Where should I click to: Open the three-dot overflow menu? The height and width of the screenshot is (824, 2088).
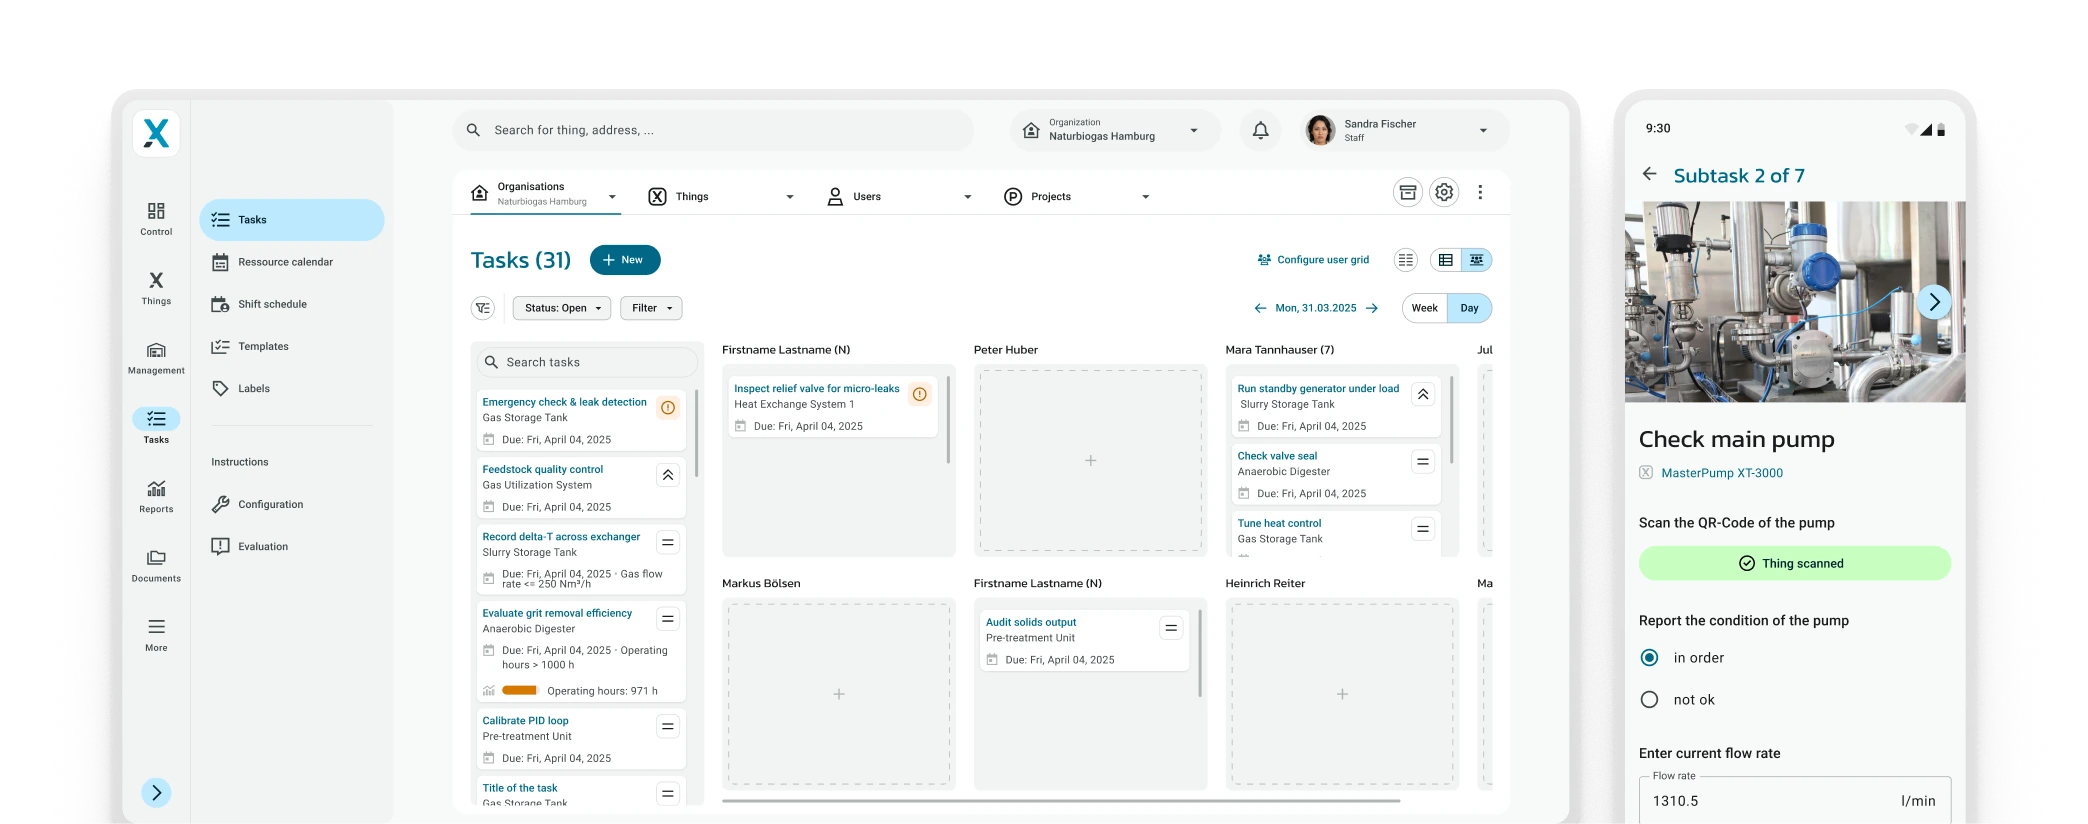click(1480, 192)
